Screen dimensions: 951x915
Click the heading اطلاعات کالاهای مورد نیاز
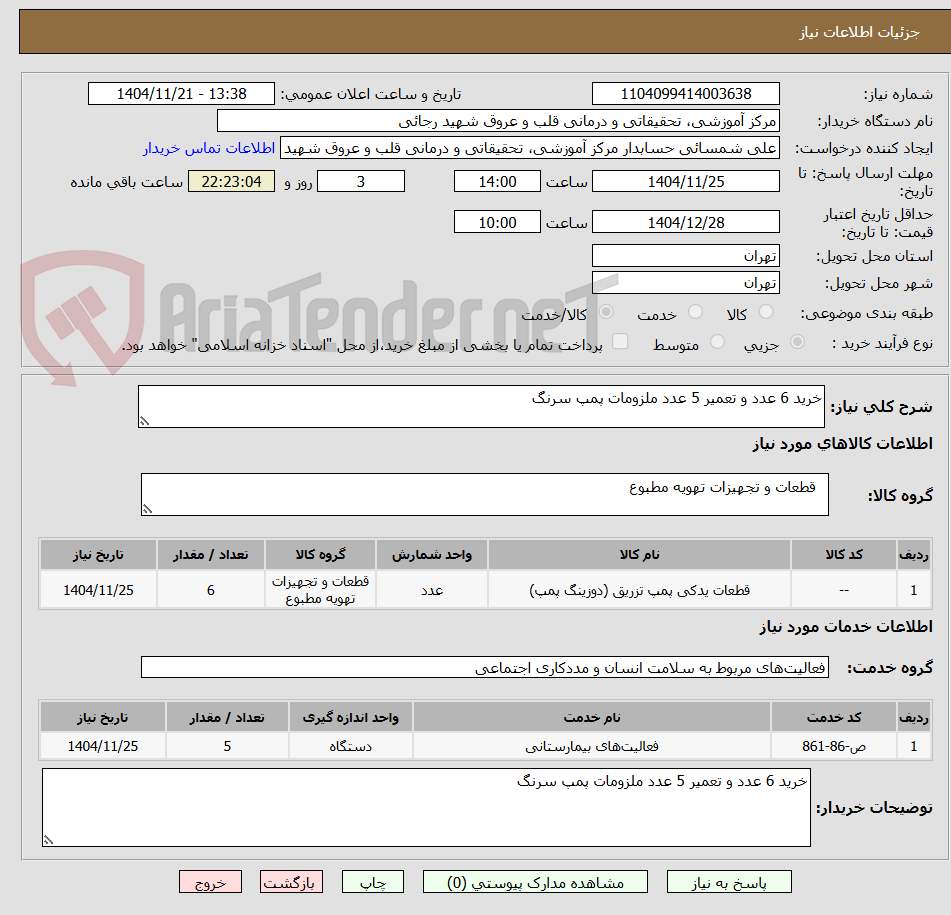click(x=842, y=444)
